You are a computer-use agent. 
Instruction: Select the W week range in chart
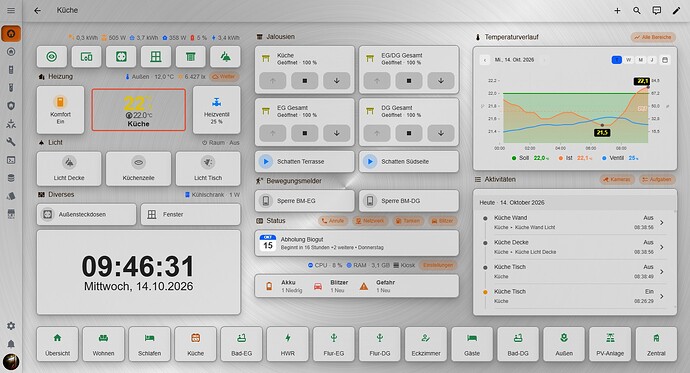click(628, 60)
